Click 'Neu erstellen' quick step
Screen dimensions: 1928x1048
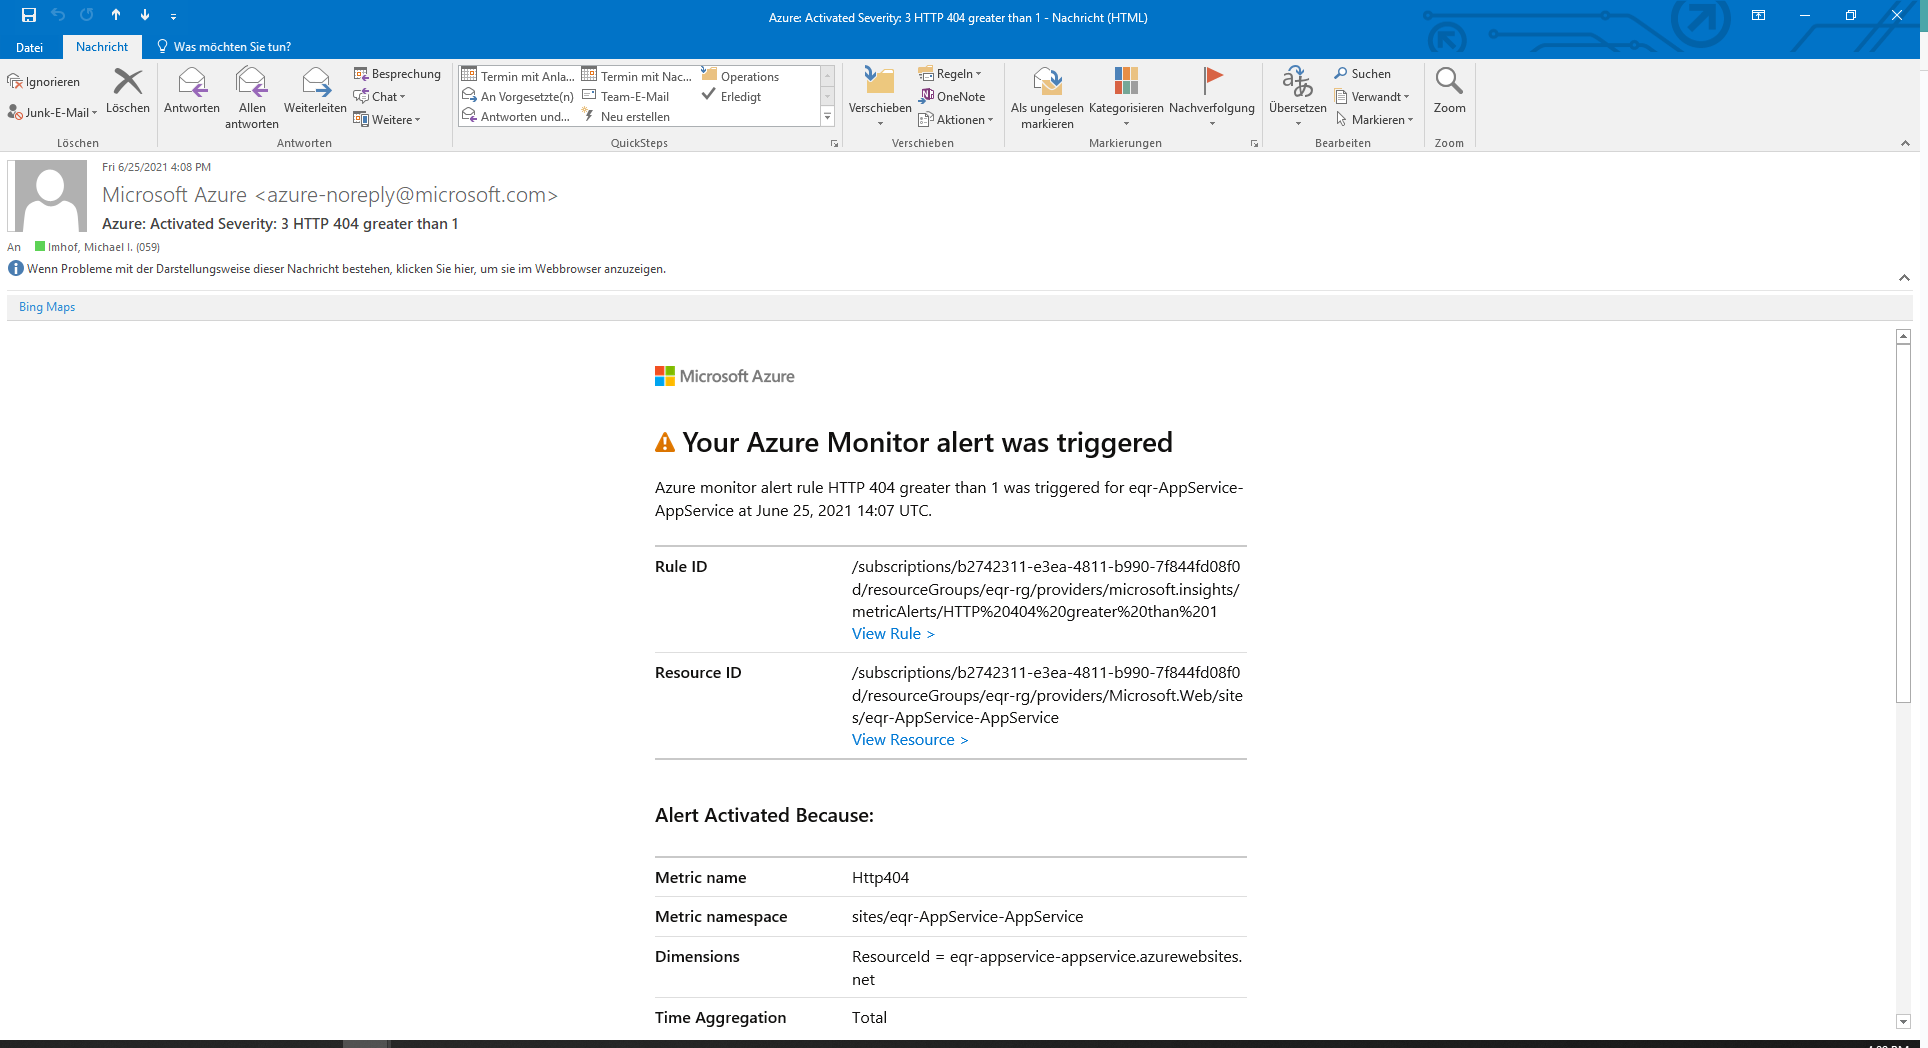[x=626, y=117]
